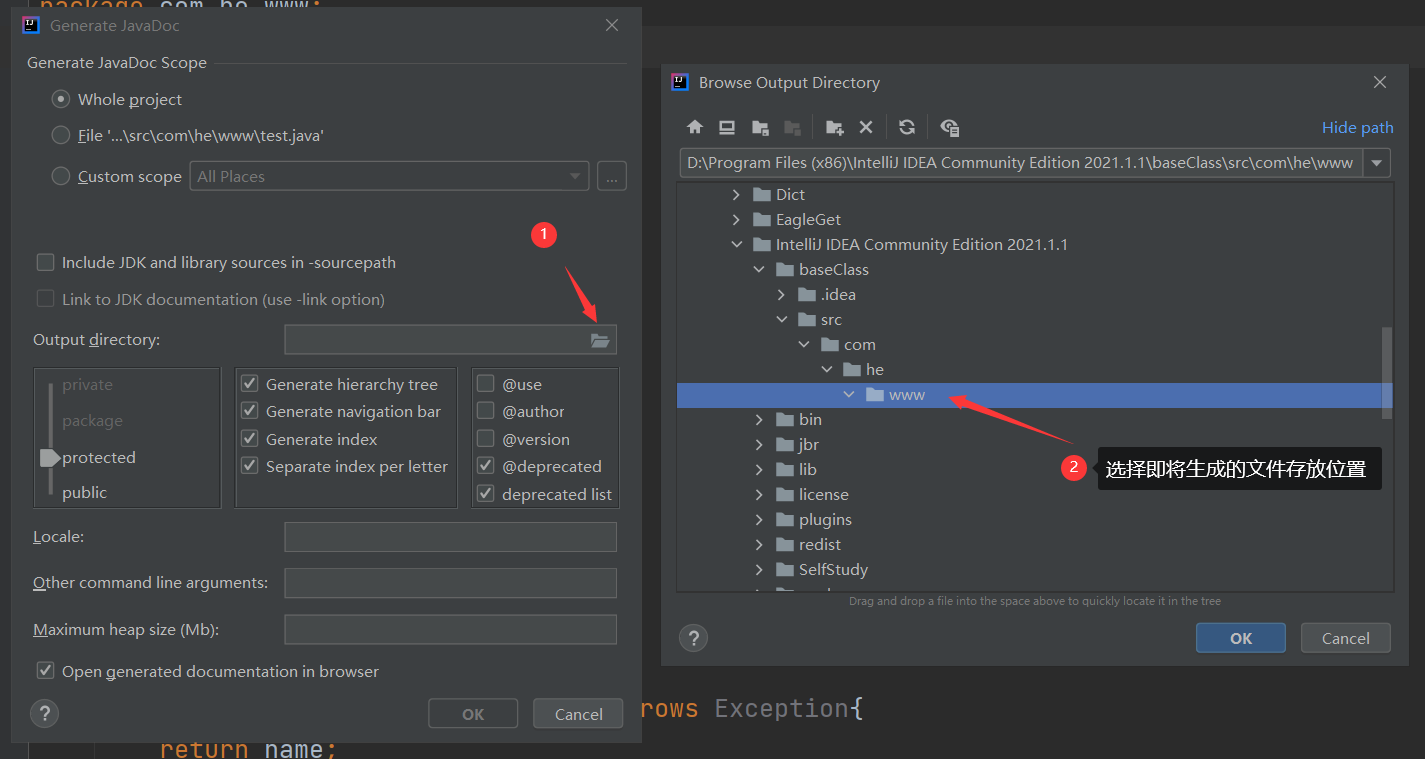Untick the @deprecated checkbox
Screen dimensions: 1425x759
485,466
